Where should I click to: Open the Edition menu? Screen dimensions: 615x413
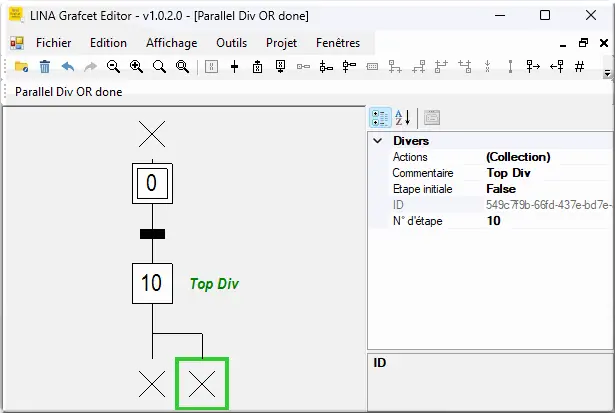tap(108, 43)
